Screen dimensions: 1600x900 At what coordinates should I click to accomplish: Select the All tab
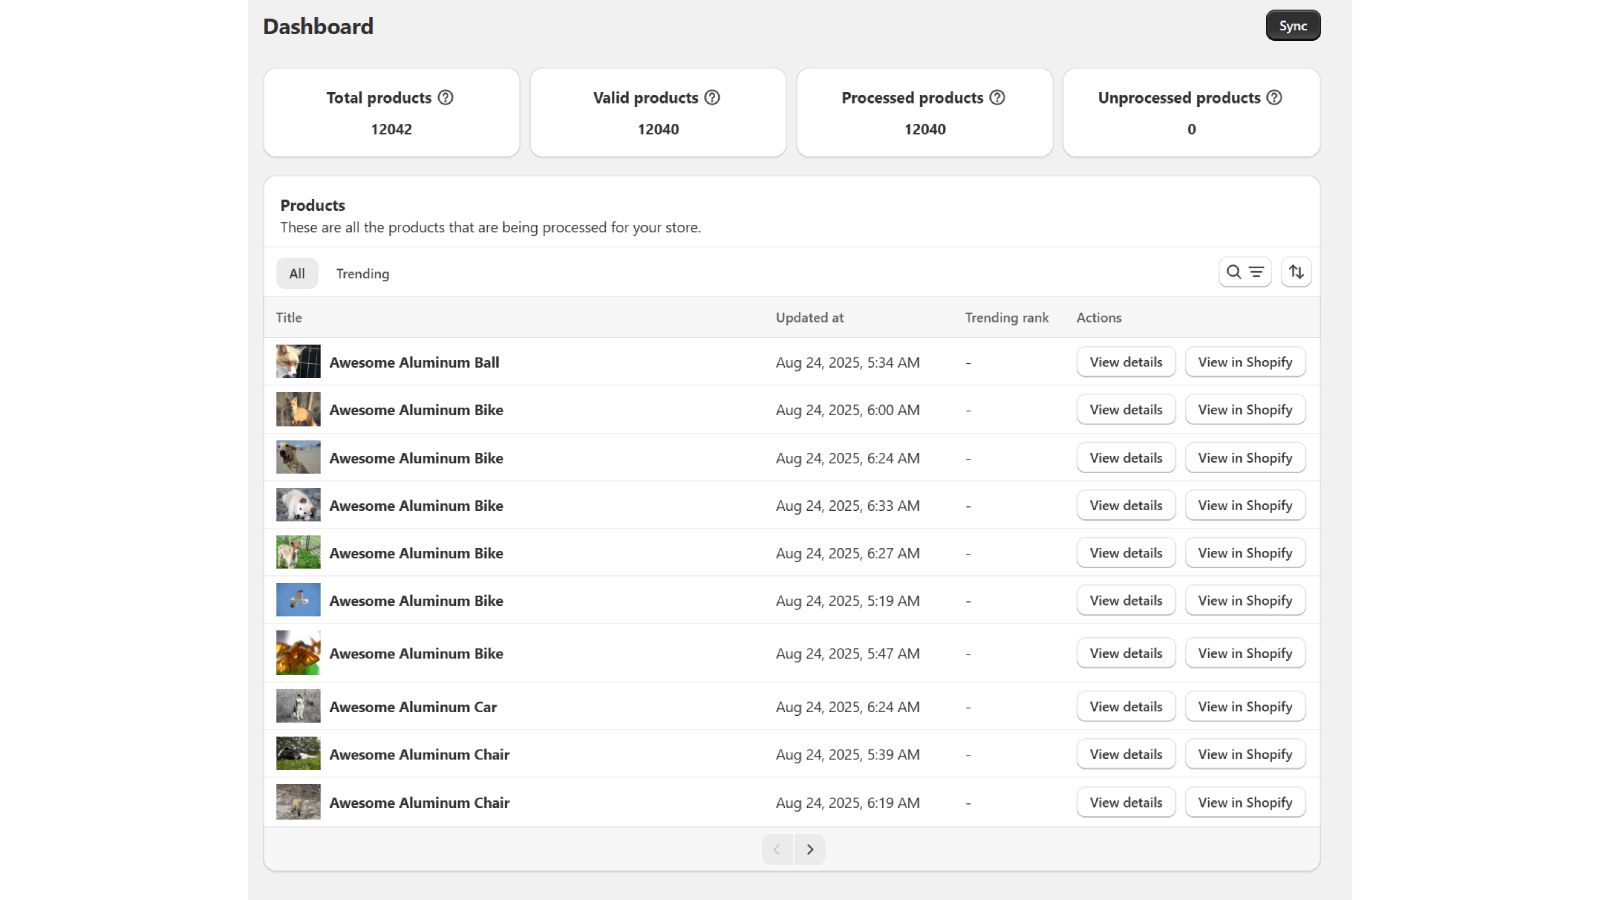(x=297, y=274)
